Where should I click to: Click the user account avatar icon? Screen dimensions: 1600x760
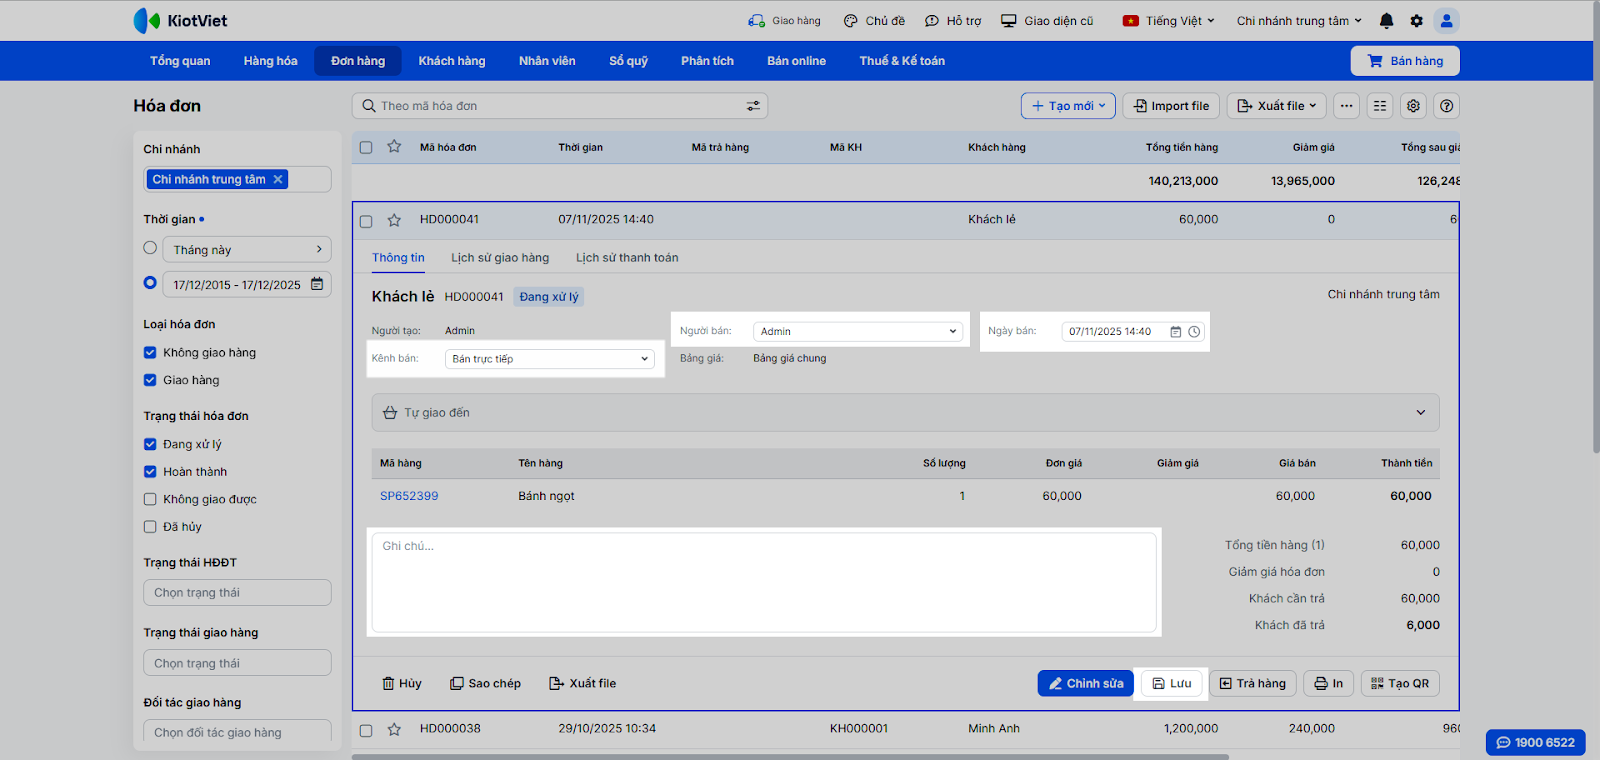(1446, 21)
